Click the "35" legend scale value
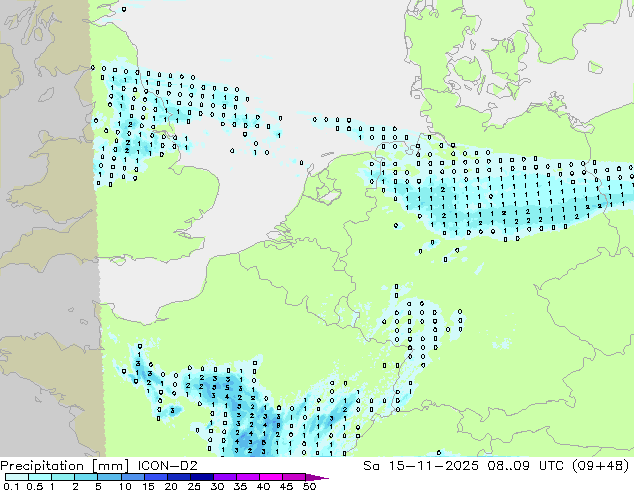This screenshot has height=490, width=634. (x=241, y=486)
